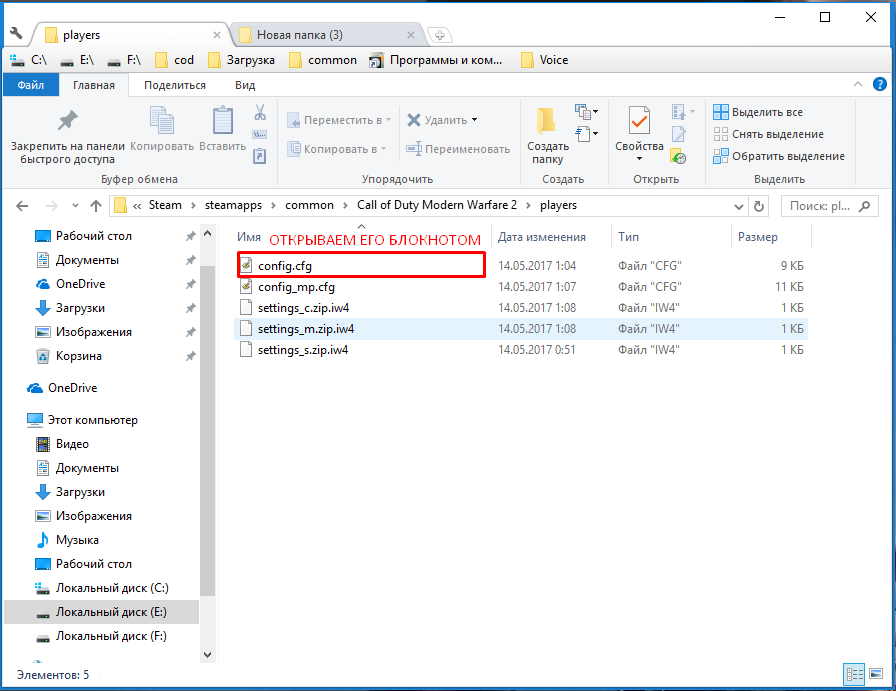The width and height of the screenshot is (896, 691).
Task: Open the Файл menu
Action: [x=31, y=85]
